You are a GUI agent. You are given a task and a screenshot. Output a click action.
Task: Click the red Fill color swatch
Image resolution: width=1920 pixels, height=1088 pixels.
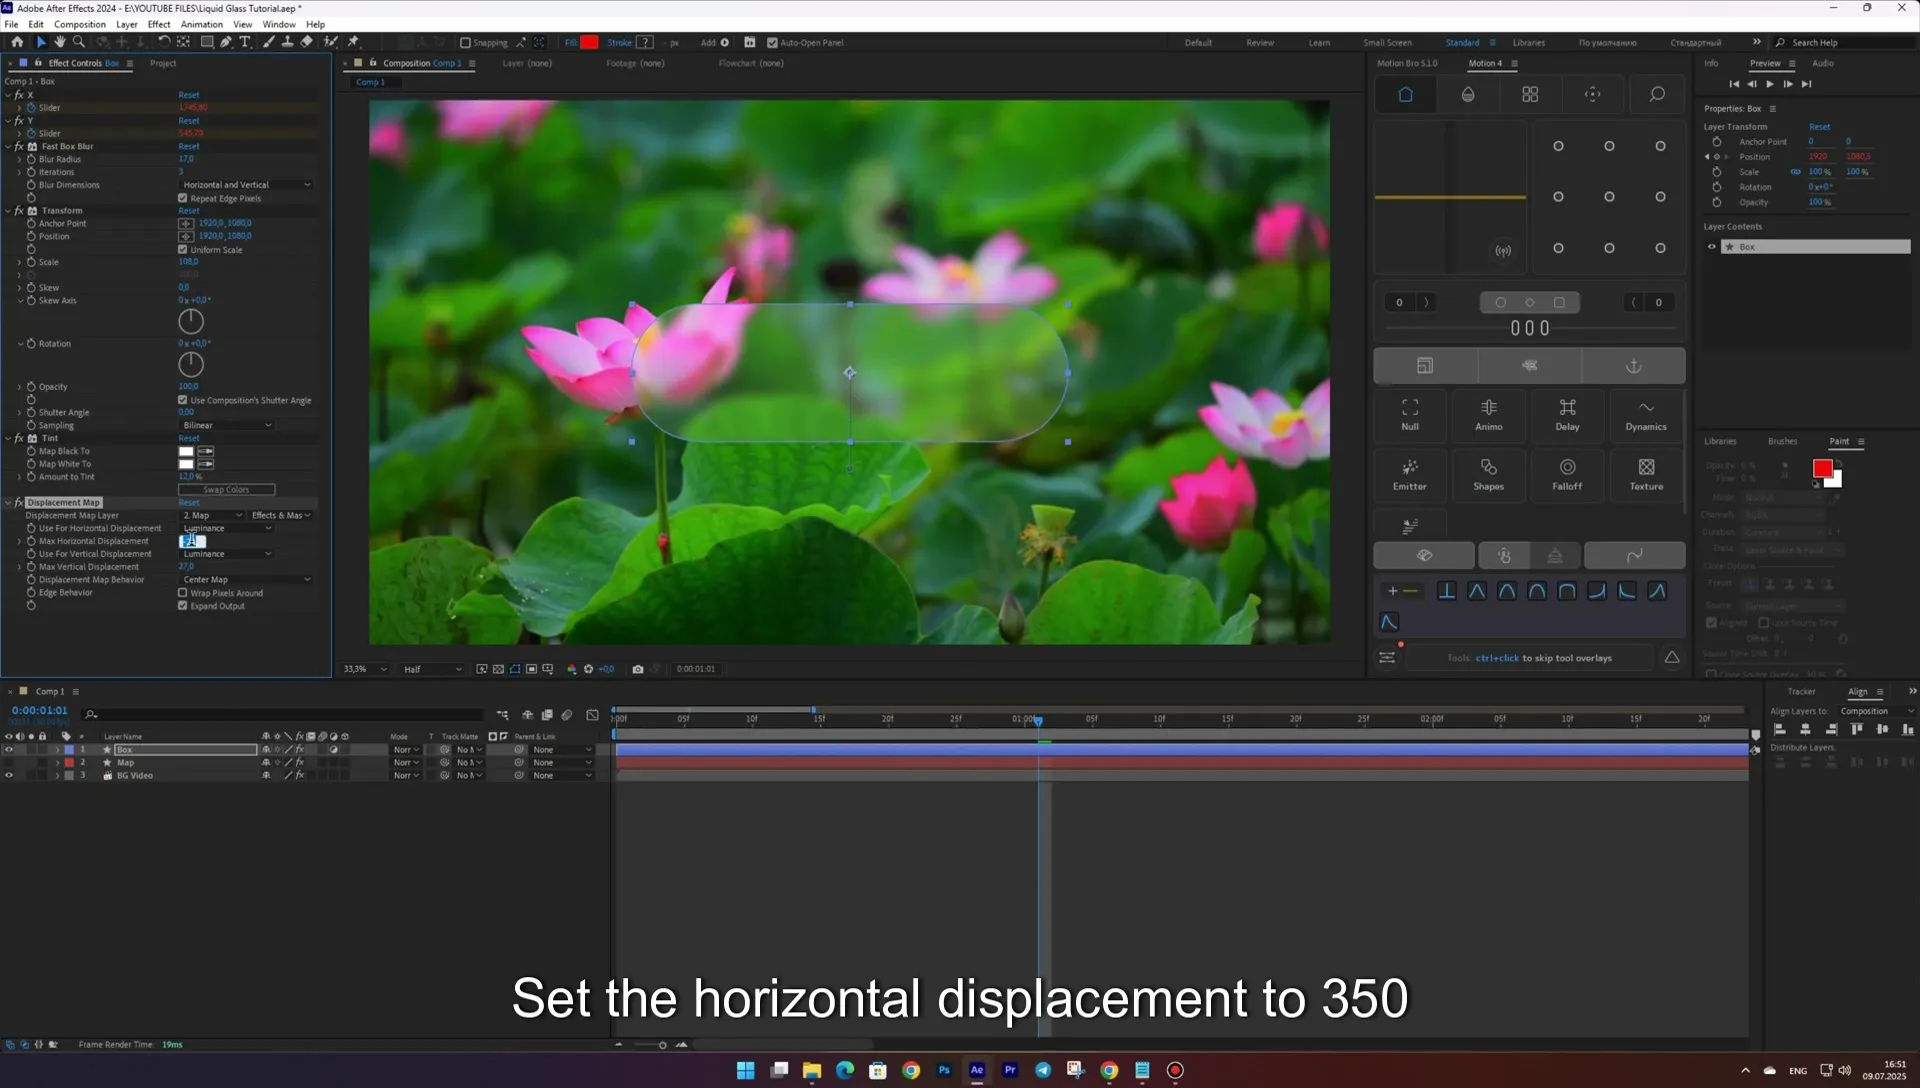(589, 42)
